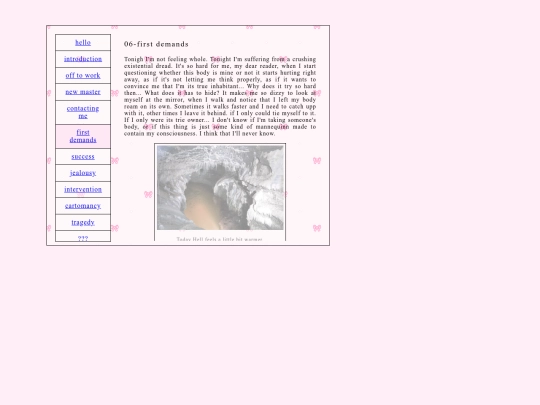The width and height of the screenshot is (540, 405).
Task: Click the caption "Today Hell feels a little bit warmer"
Action: [x=220, y=239]
